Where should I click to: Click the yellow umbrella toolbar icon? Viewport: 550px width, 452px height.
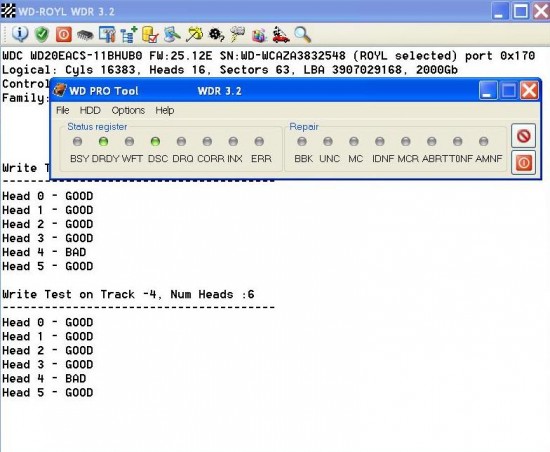pyautogui.click(x=194, y=34)
